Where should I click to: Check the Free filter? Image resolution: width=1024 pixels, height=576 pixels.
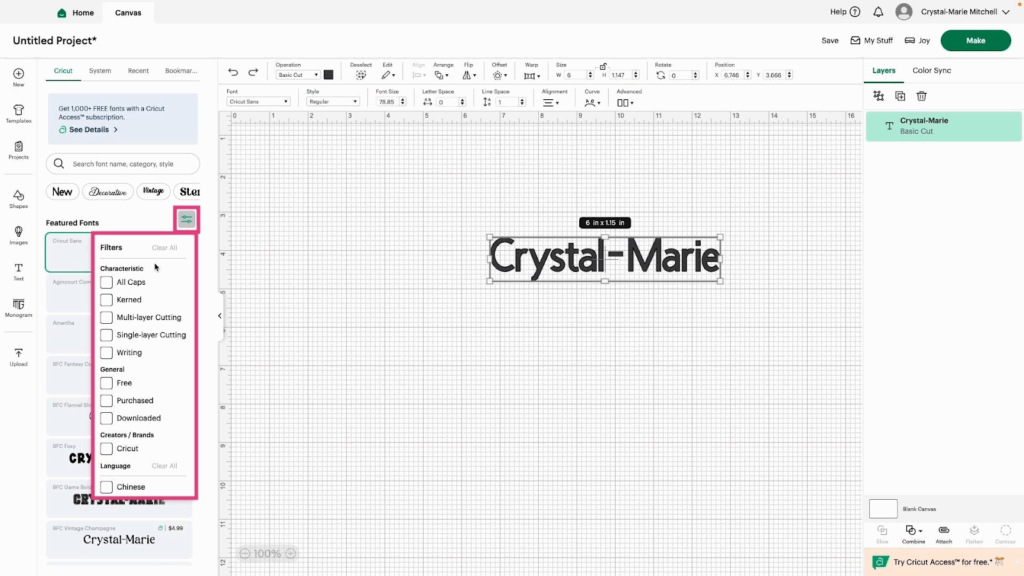point(106,383)
